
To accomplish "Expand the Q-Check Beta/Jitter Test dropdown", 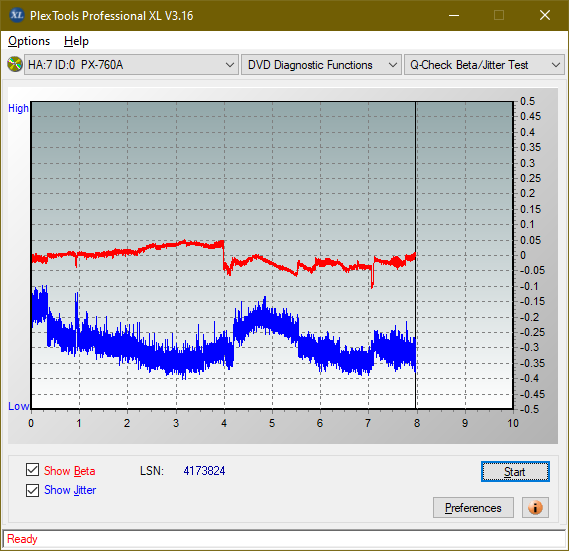I will click(x=484, y=65).
